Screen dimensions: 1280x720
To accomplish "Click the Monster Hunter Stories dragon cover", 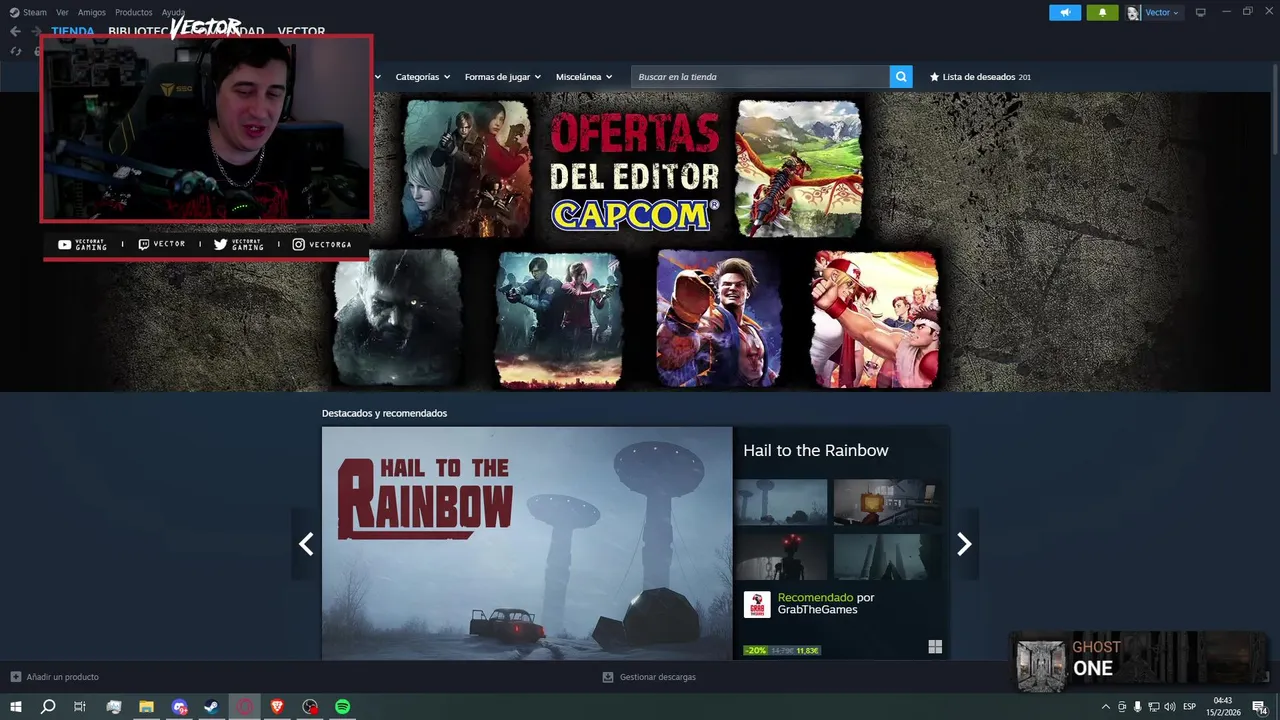I will (x=798, y=167).
